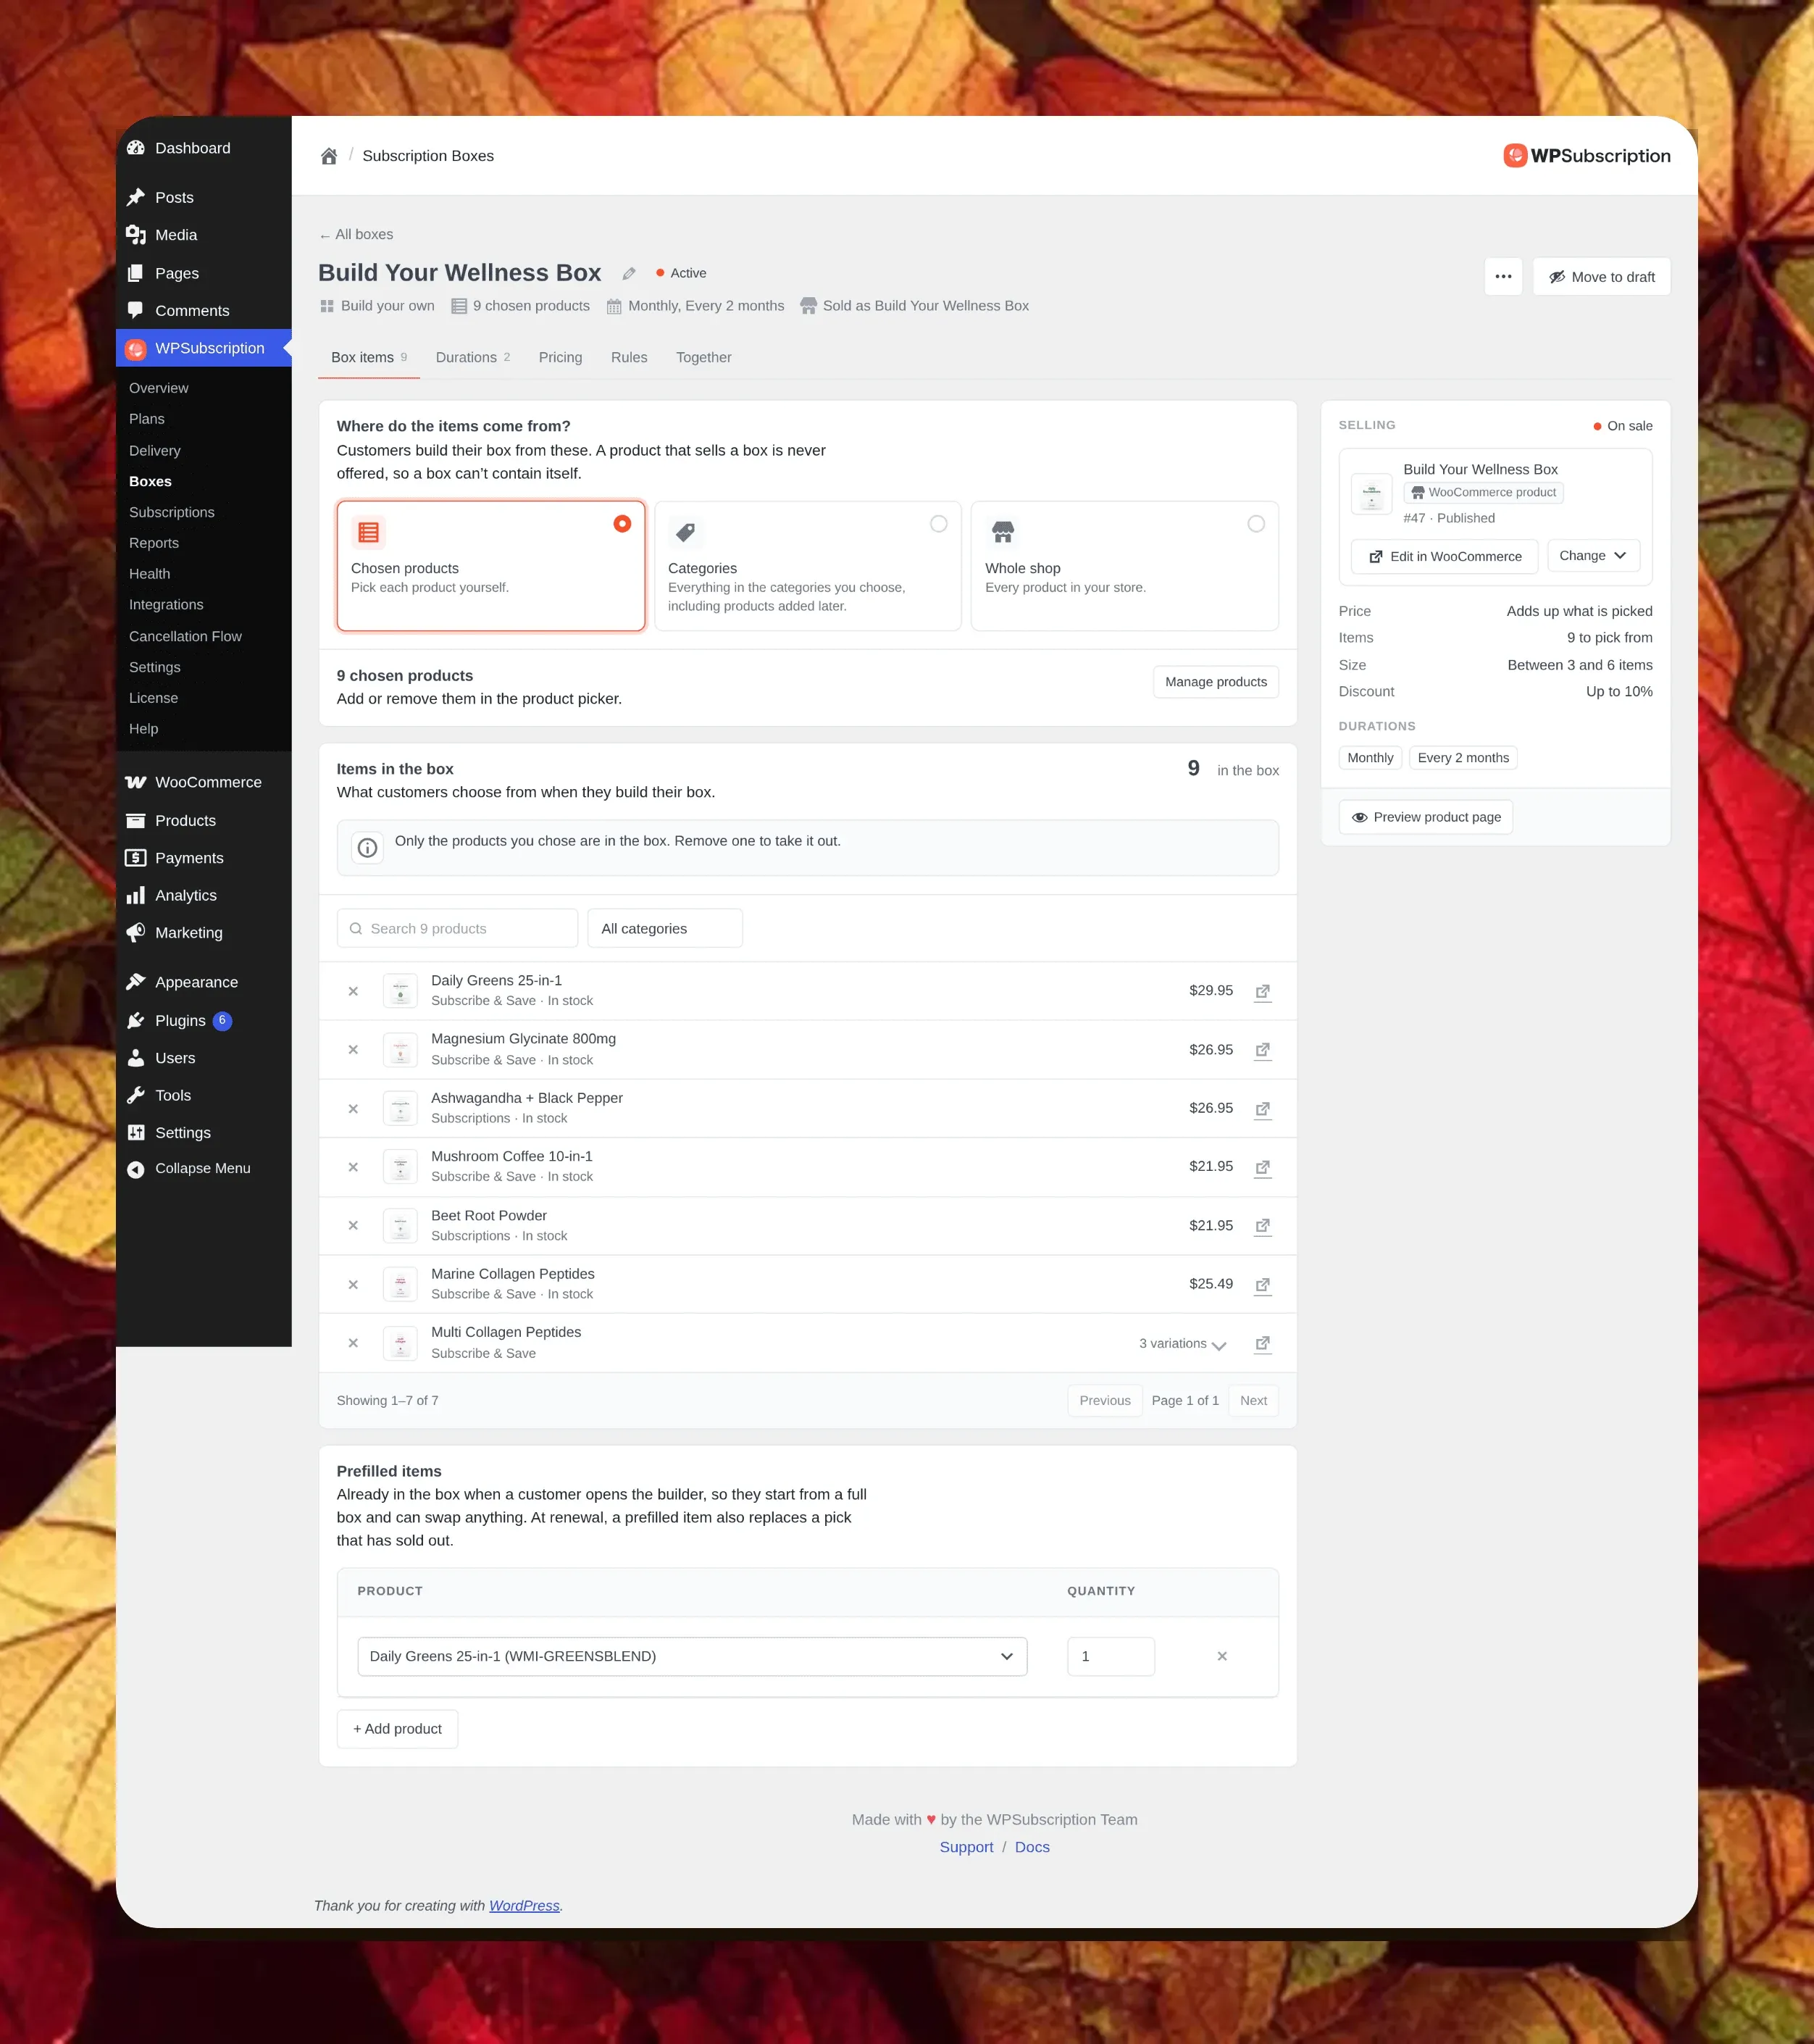Viewport: 1814px width, 2044px height.
Task: Expand 3 variations for Multi Collagen Peptides
Action: [1182, 1344]
